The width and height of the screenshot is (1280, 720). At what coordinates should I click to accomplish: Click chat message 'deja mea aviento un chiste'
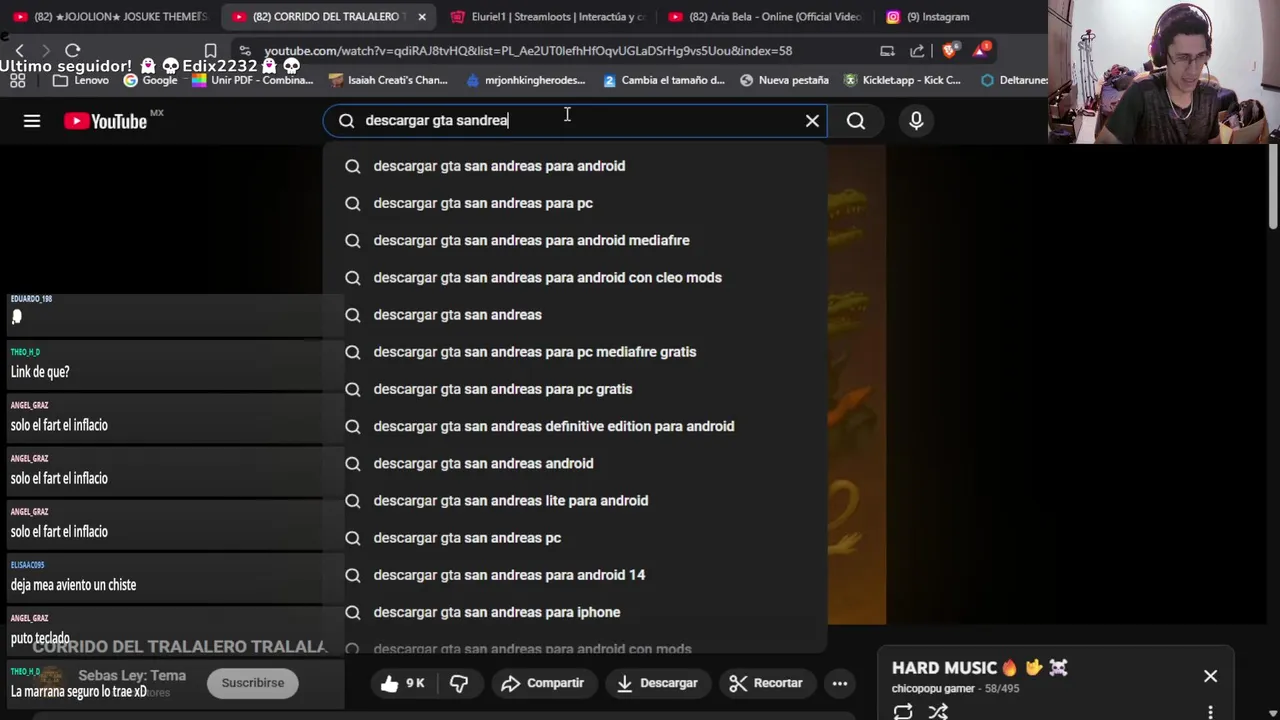pyautogui.click(x=73, y=585)
